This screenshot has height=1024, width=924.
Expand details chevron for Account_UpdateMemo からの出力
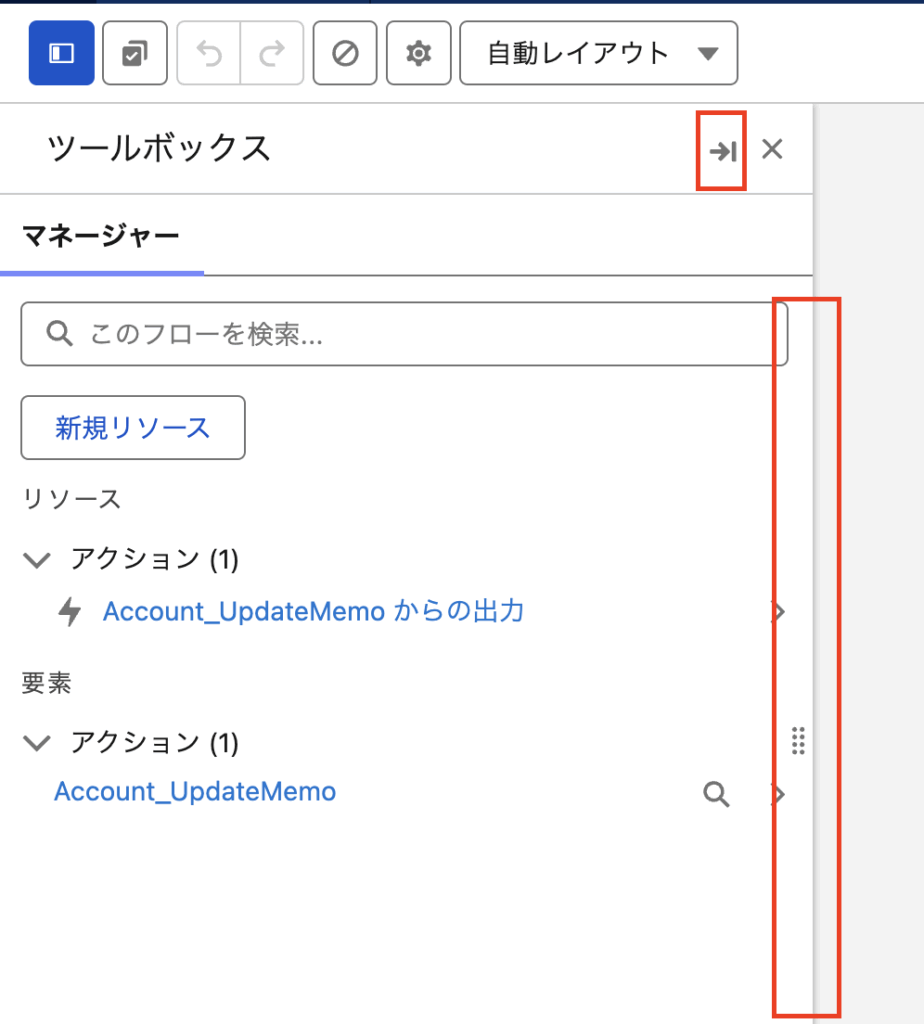pos(779,612)
